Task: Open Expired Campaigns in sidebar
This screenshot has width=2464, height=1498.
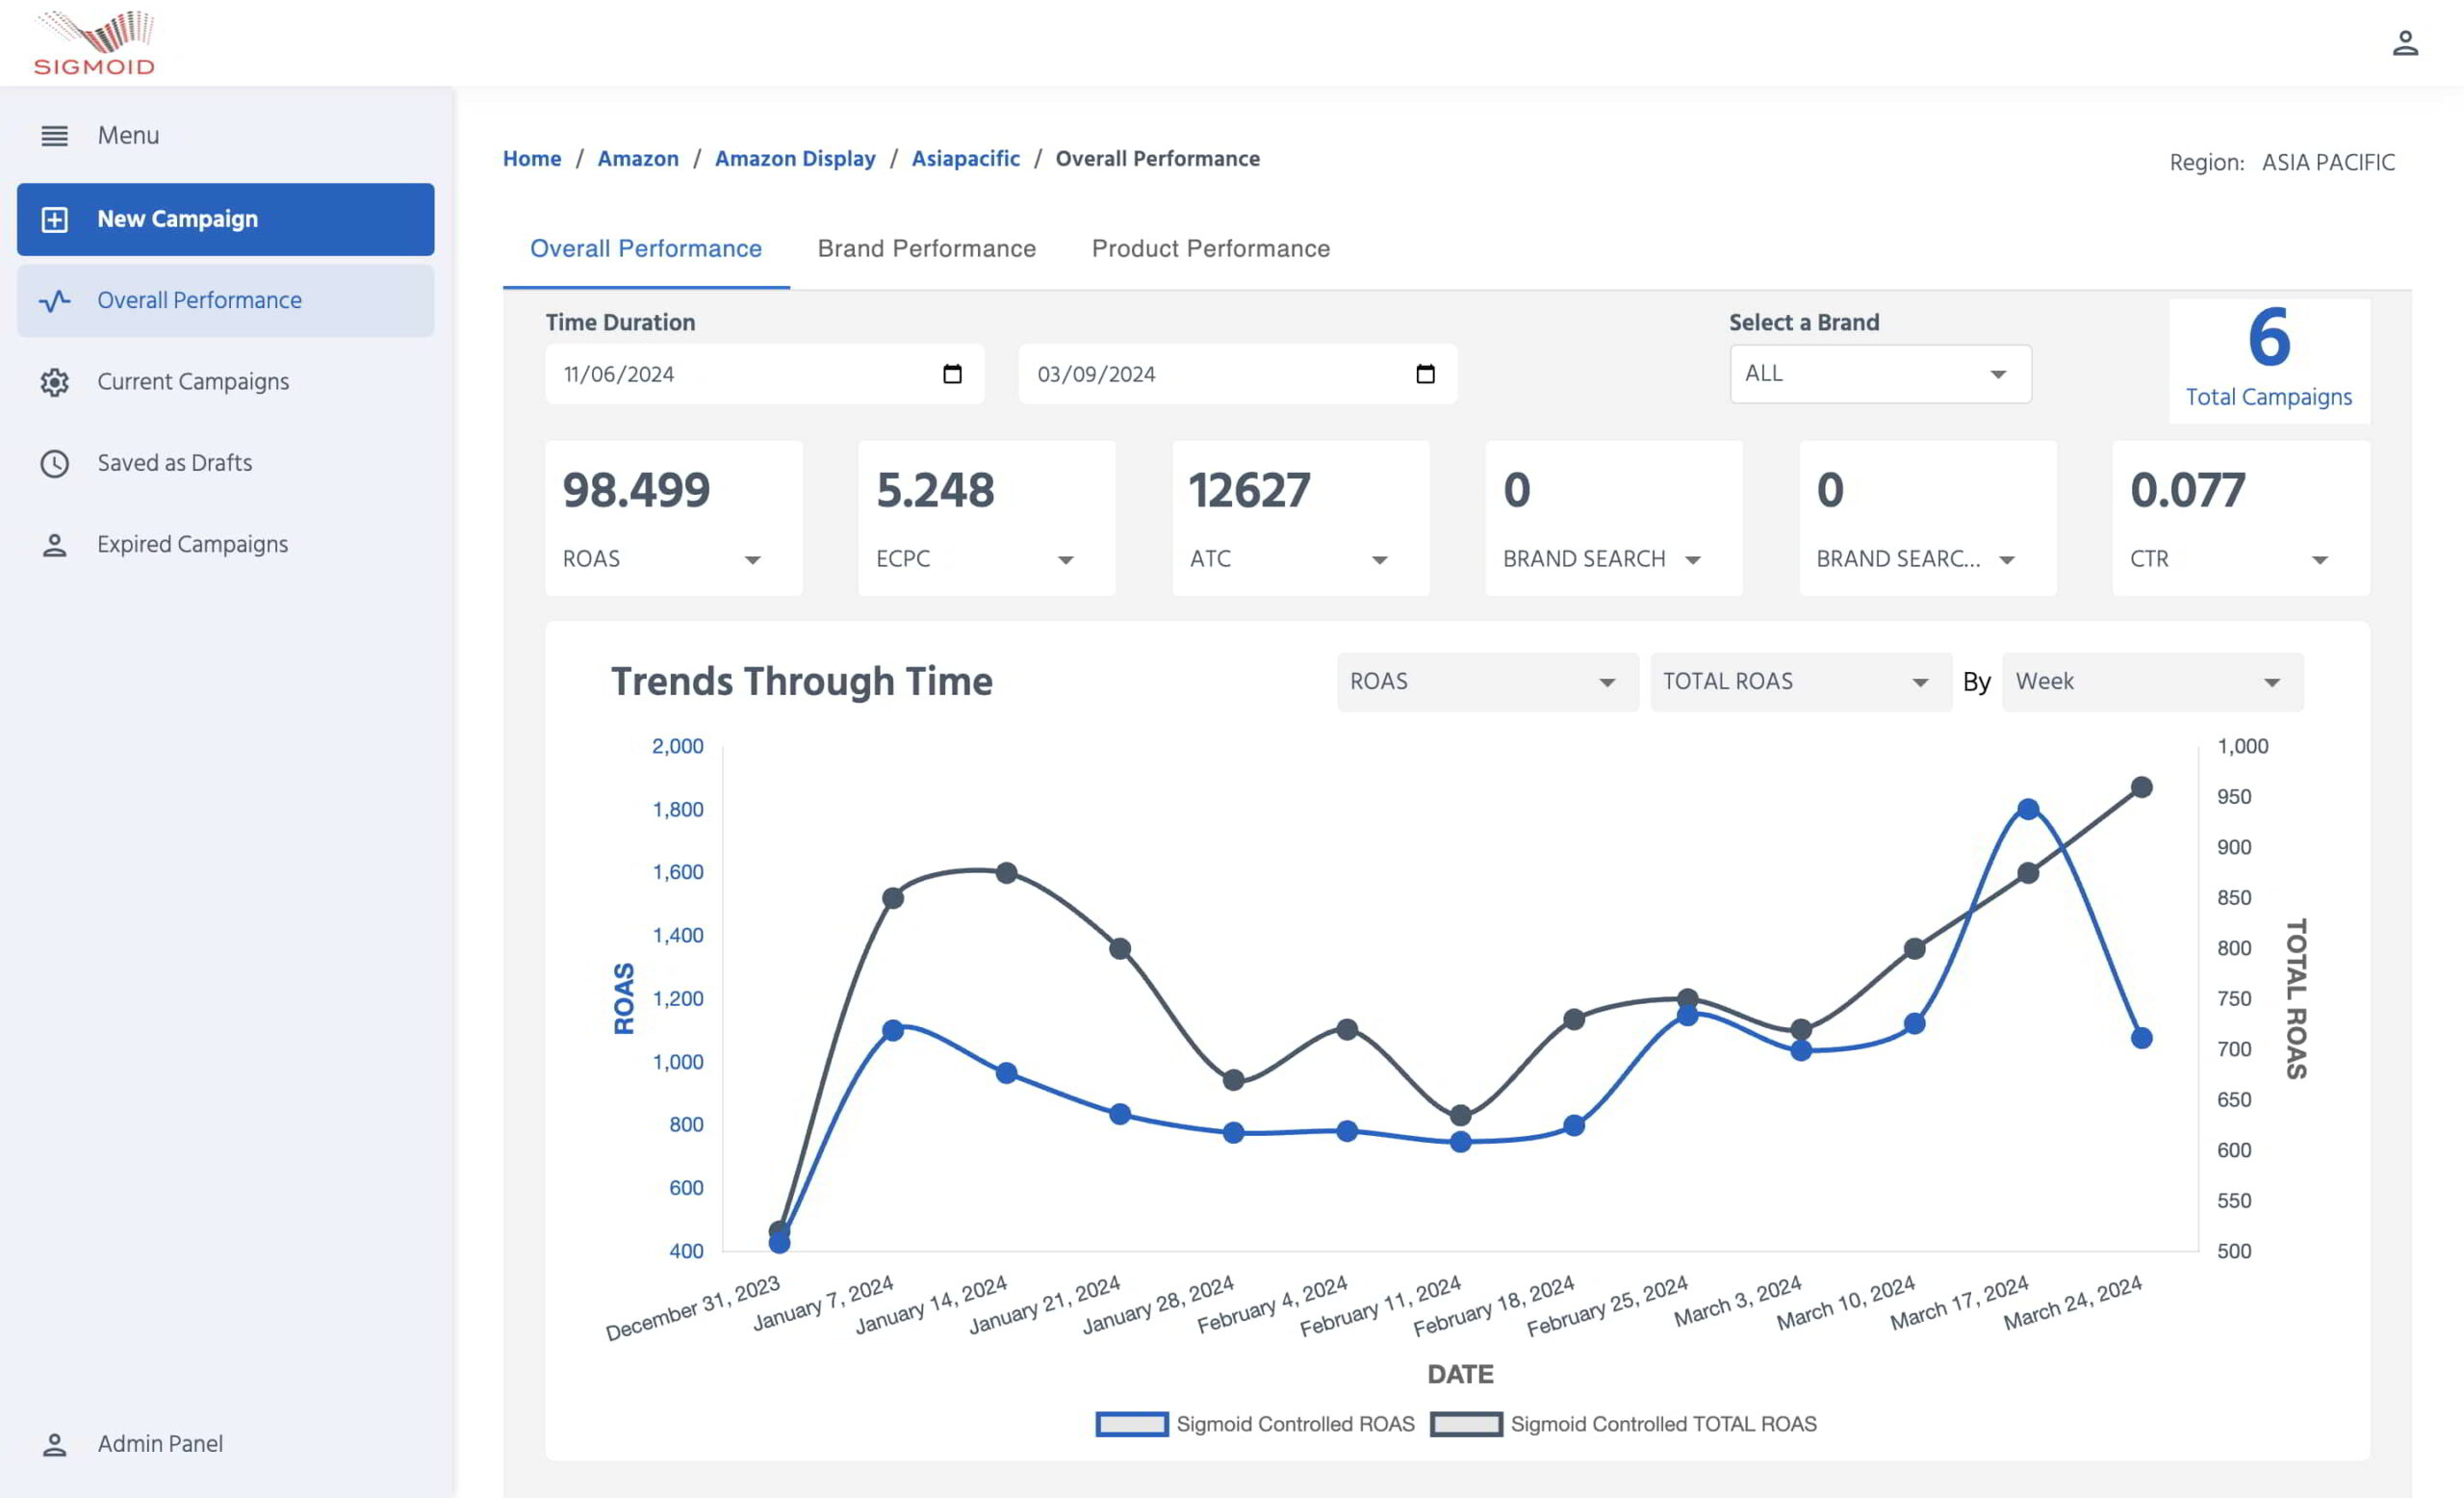Action: coord(192,545)
